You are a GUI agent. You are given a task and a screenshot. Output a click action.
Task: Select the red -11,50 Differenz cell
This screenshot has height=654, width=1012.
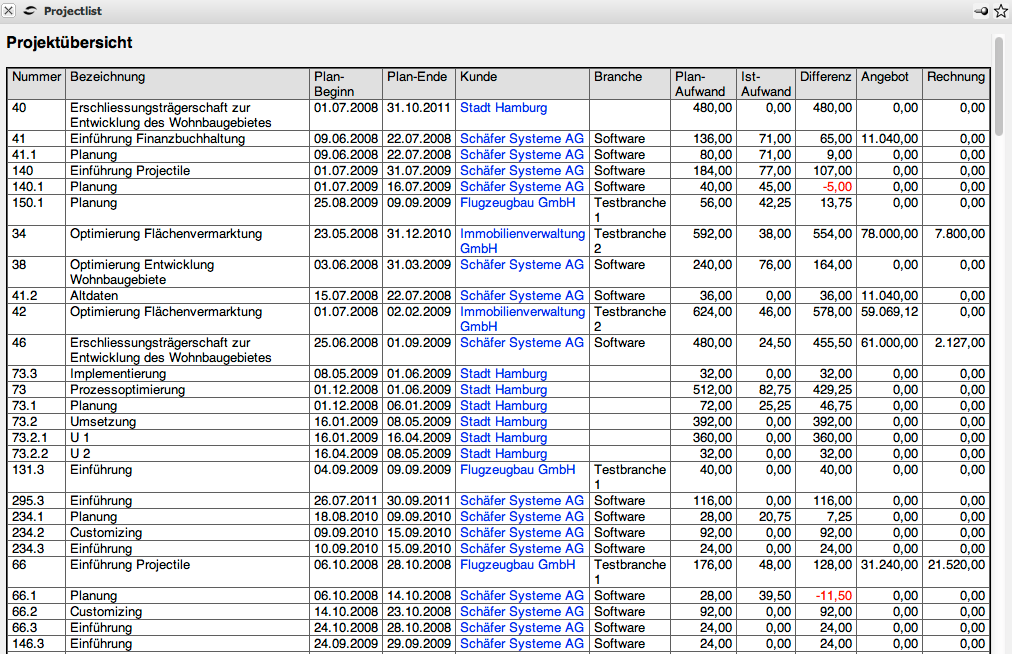tap(832, 596)
